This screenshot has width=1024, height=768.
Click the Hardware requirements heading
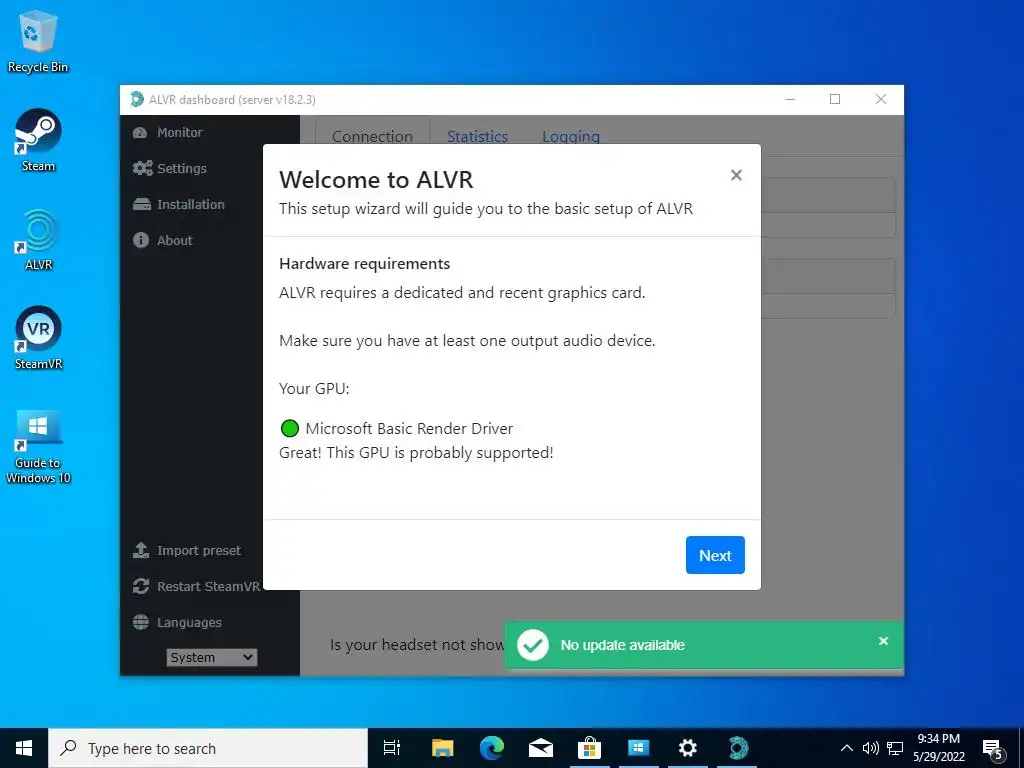[x=364, y=264]
